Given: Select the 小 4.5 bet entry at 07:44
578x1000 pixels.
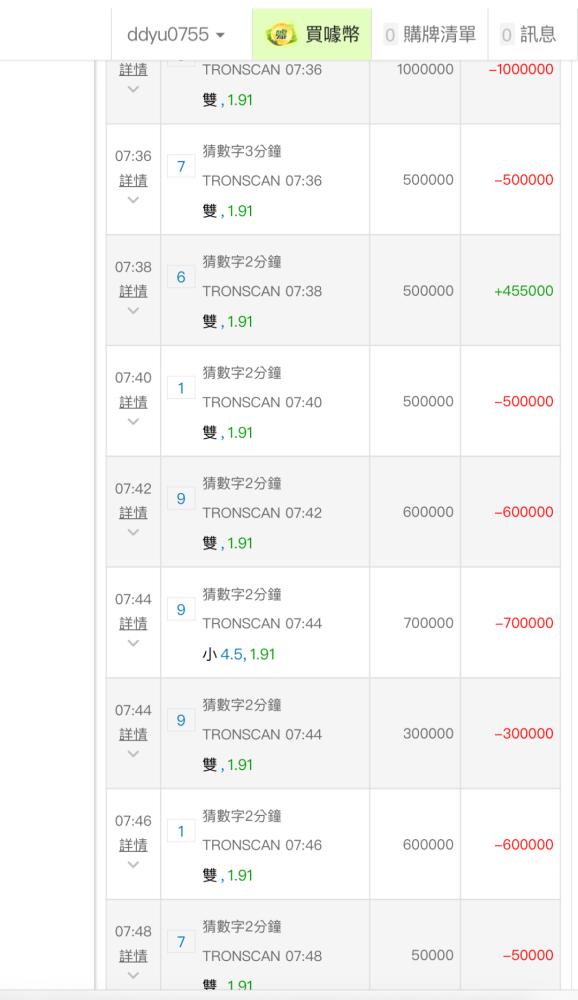Looking at the screenshot, I should pos(239,654).
